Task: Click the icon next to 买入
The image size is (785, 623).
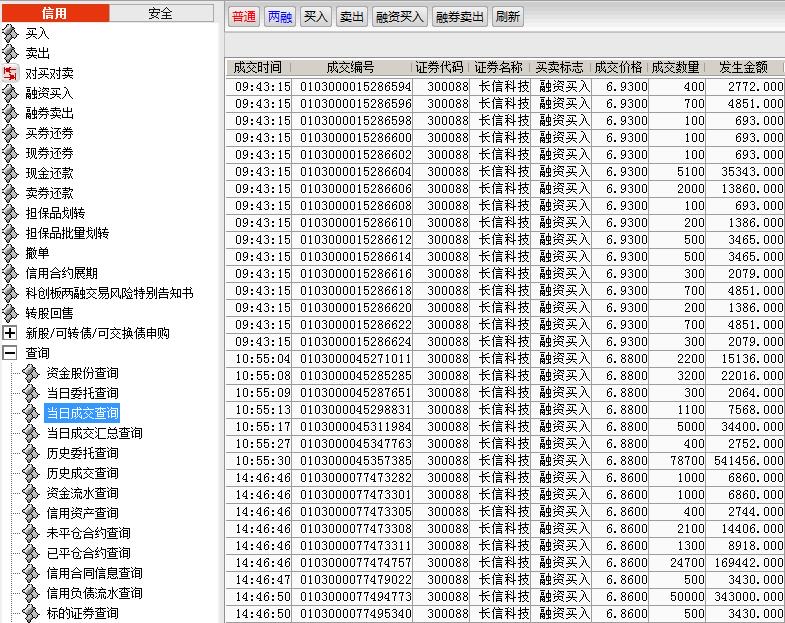Action: tap(10, 33)
